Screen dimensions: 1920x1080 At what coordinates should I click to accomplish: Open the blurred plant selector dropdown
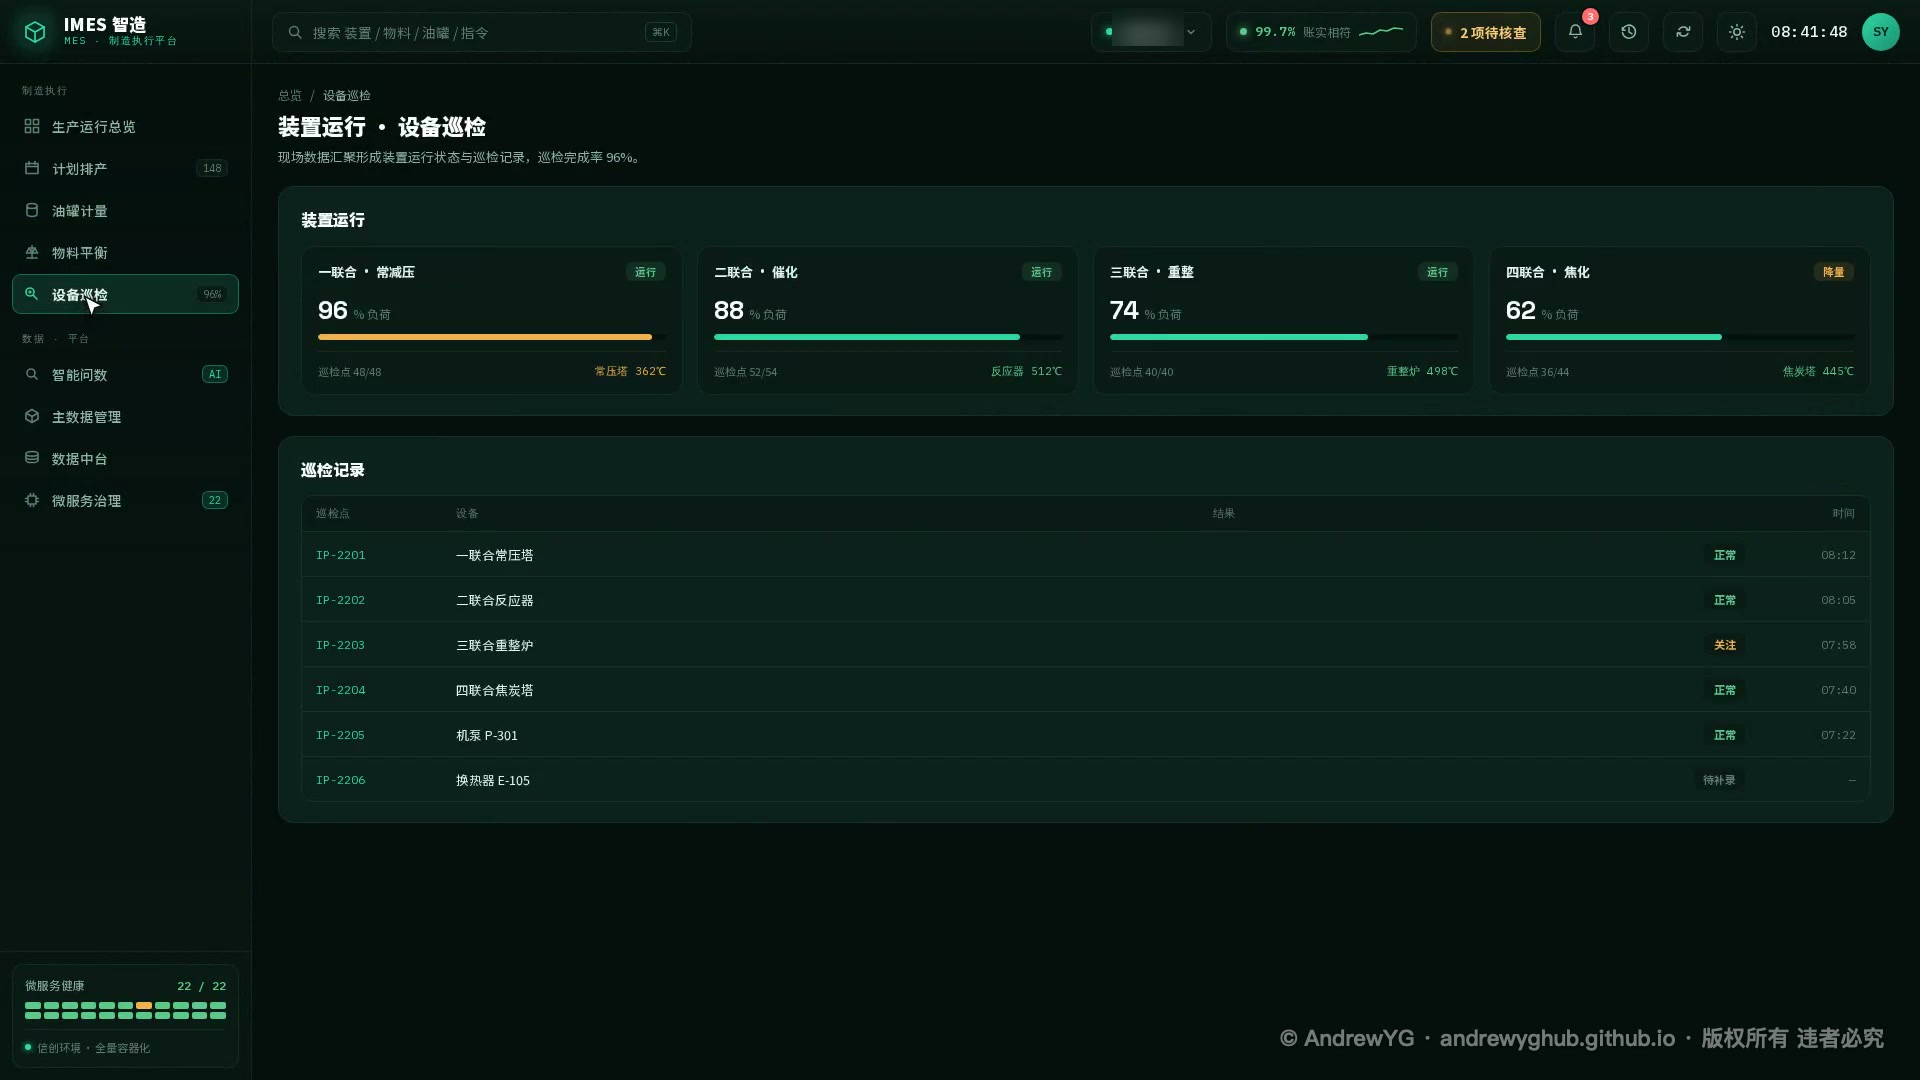(1151, 32)
